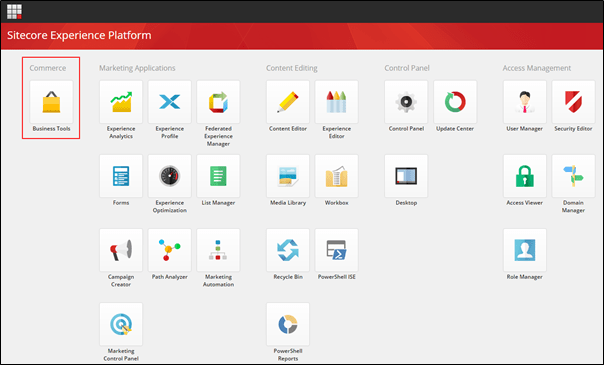Open User Manager

(525, 102)
